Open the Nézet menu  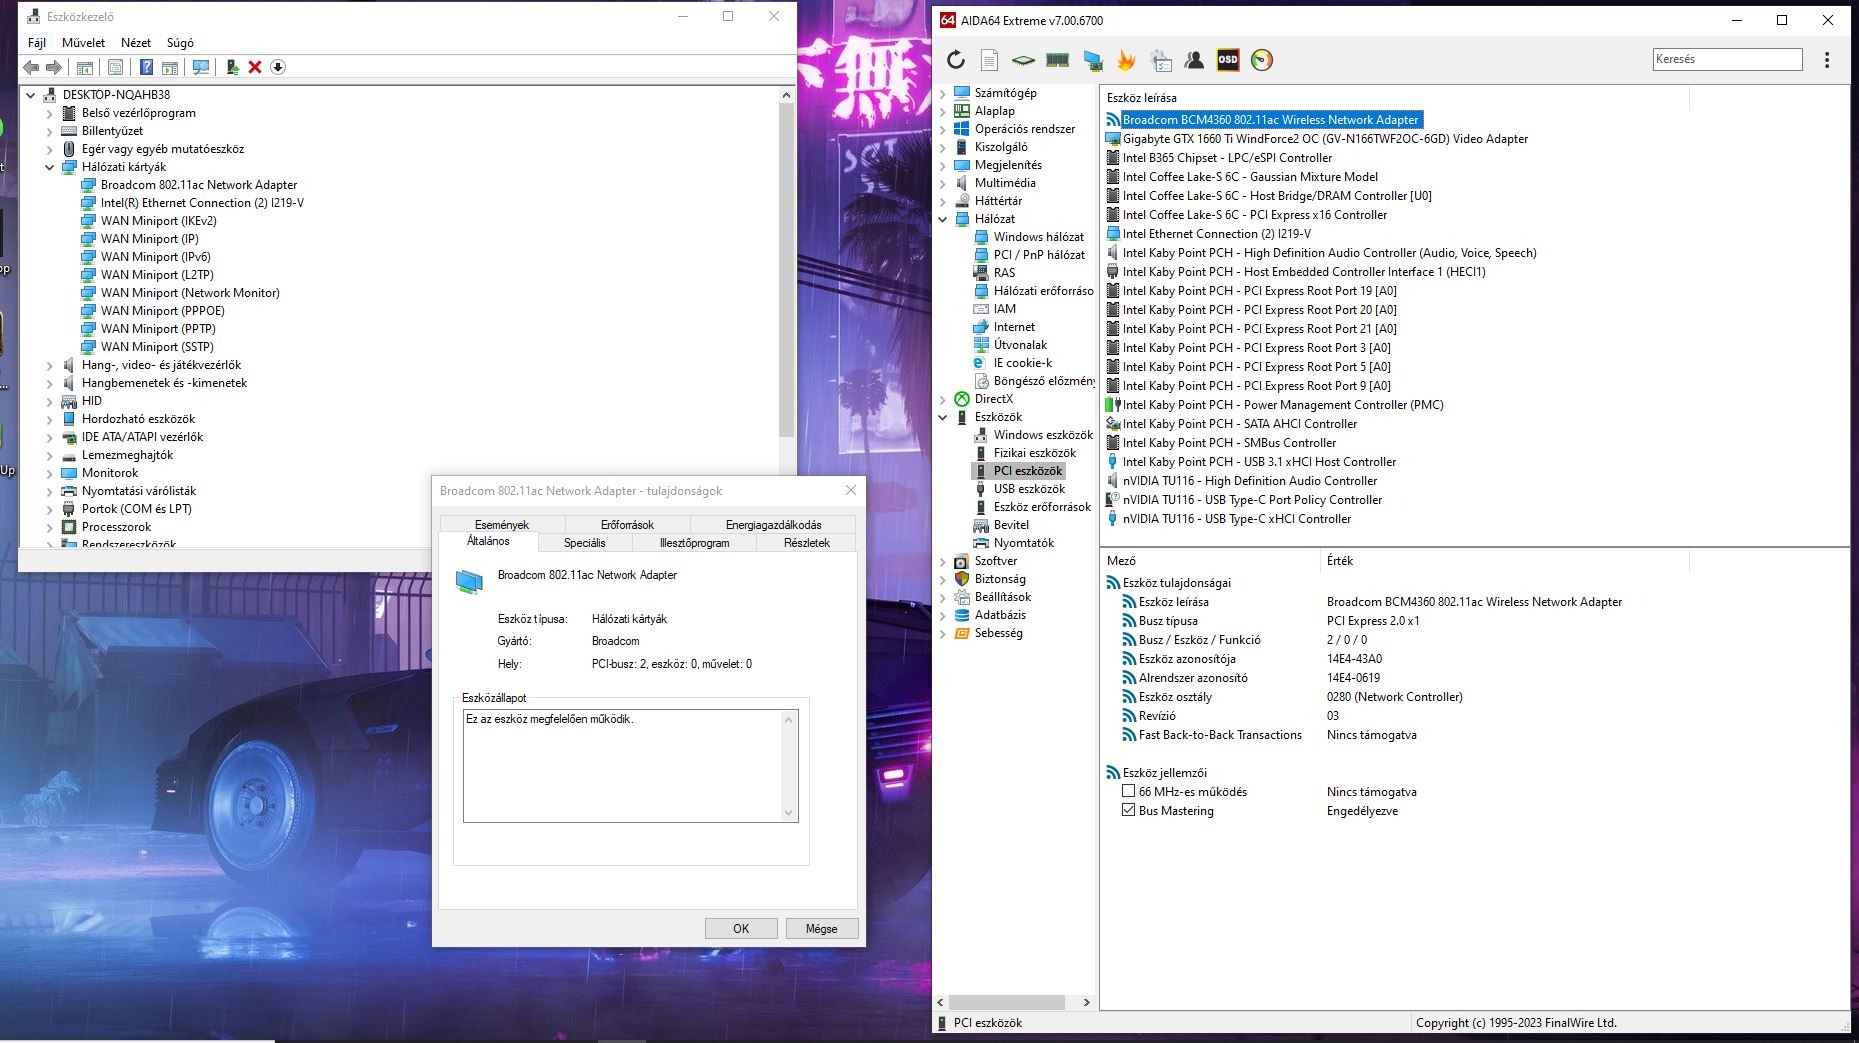136,43
